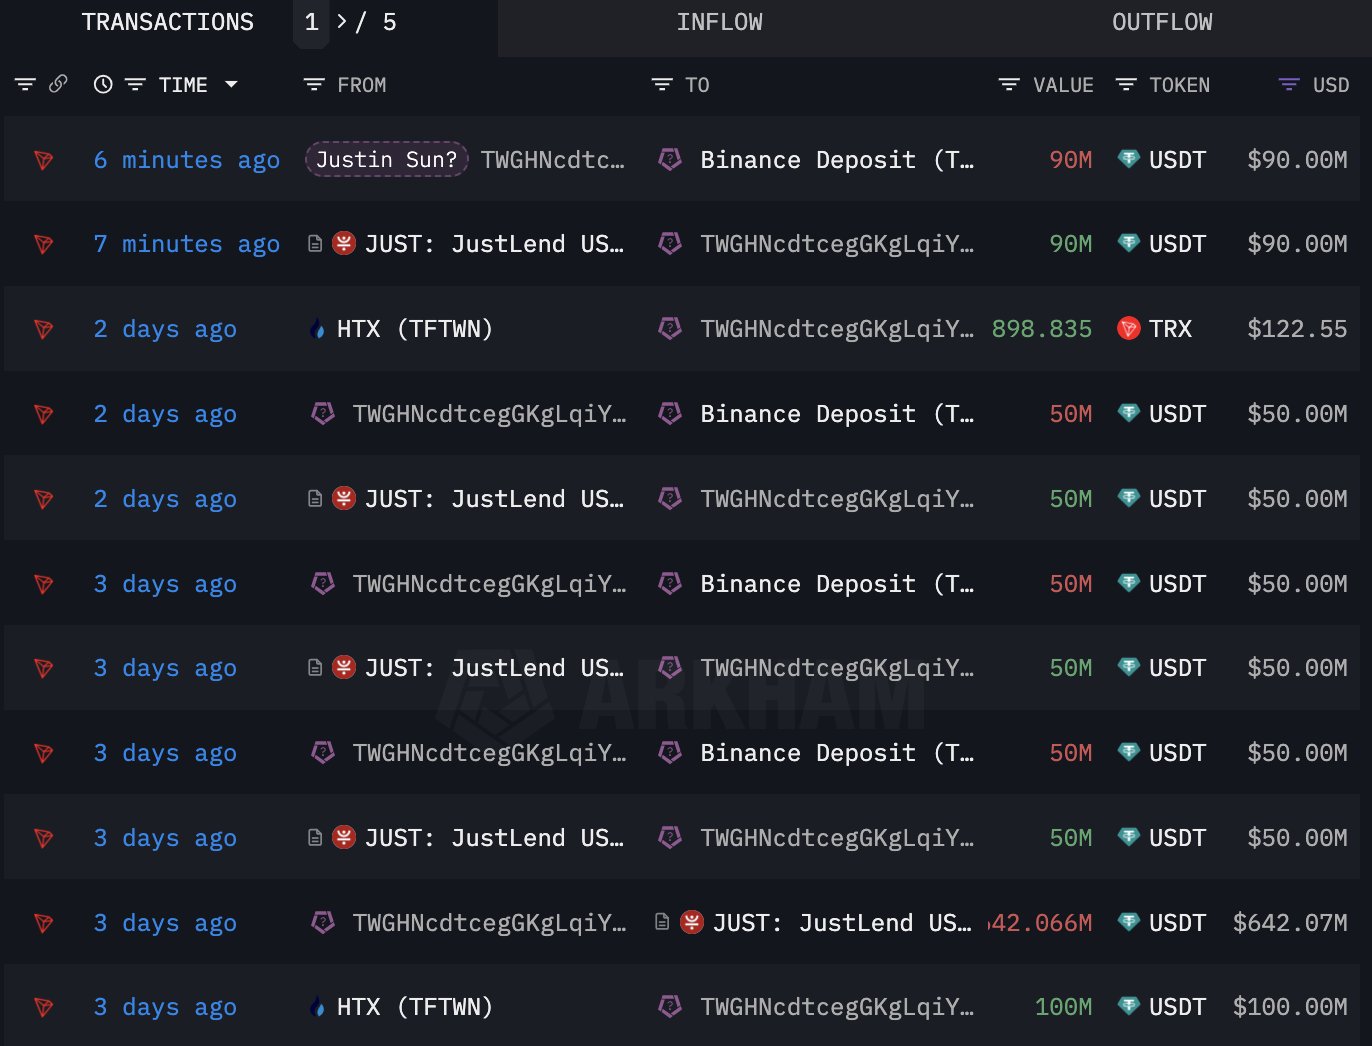This screenshot has width=1372, height=1046.
Task: Open the FROM column filter
Action: pyautogui.click(x=314, y=85)
